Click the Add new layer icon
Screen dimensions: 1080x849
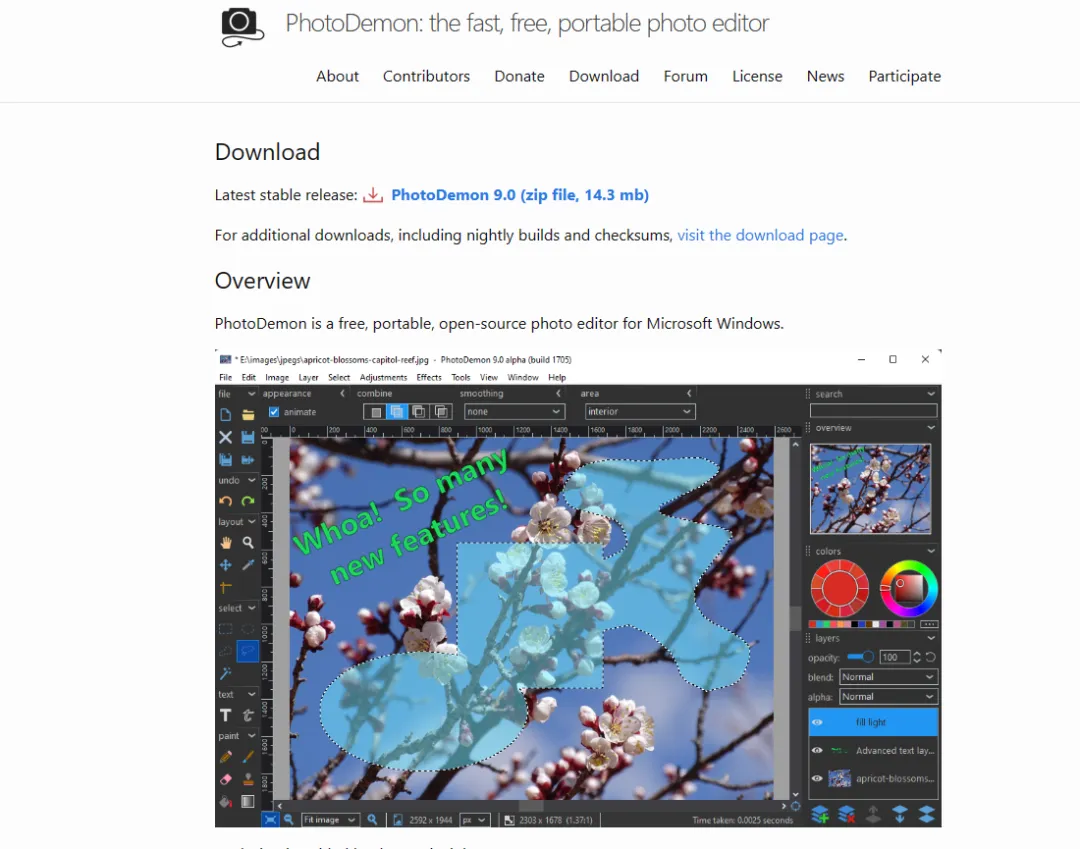pos(820,815)
